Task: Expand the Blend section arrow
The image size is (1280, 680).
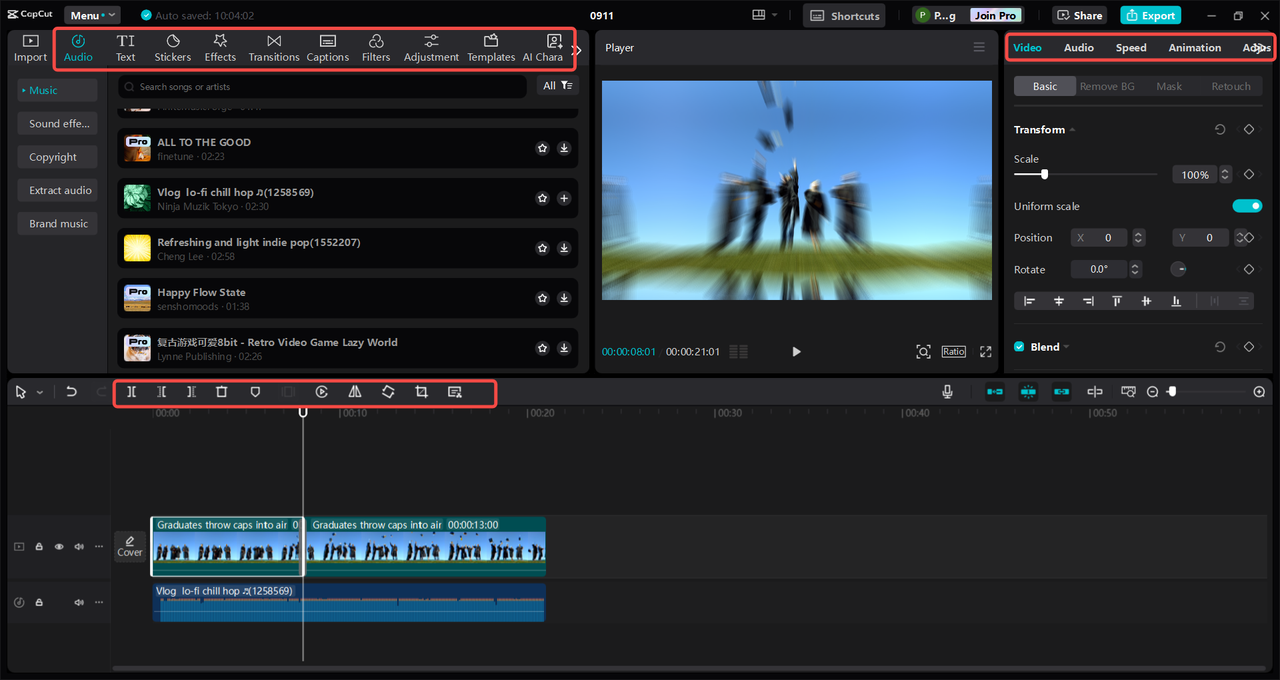Action: 1066,347
